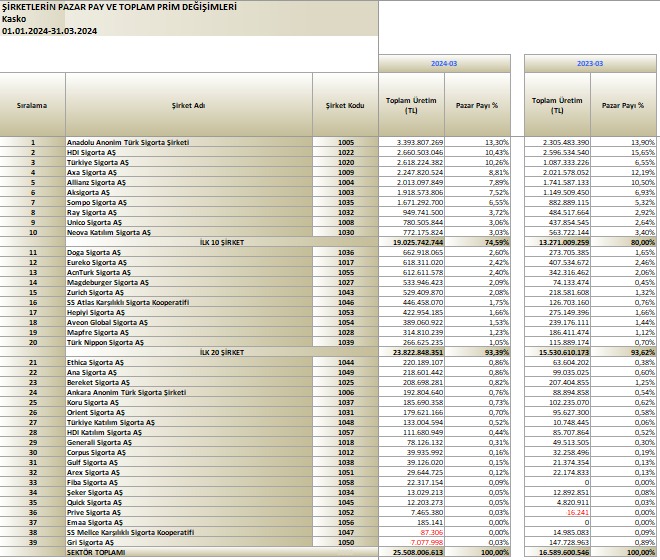The image size is (660, 560).
Task: Select the 'Unico Sigorta AŞ' company cell
Action: [x=189, y=222]
